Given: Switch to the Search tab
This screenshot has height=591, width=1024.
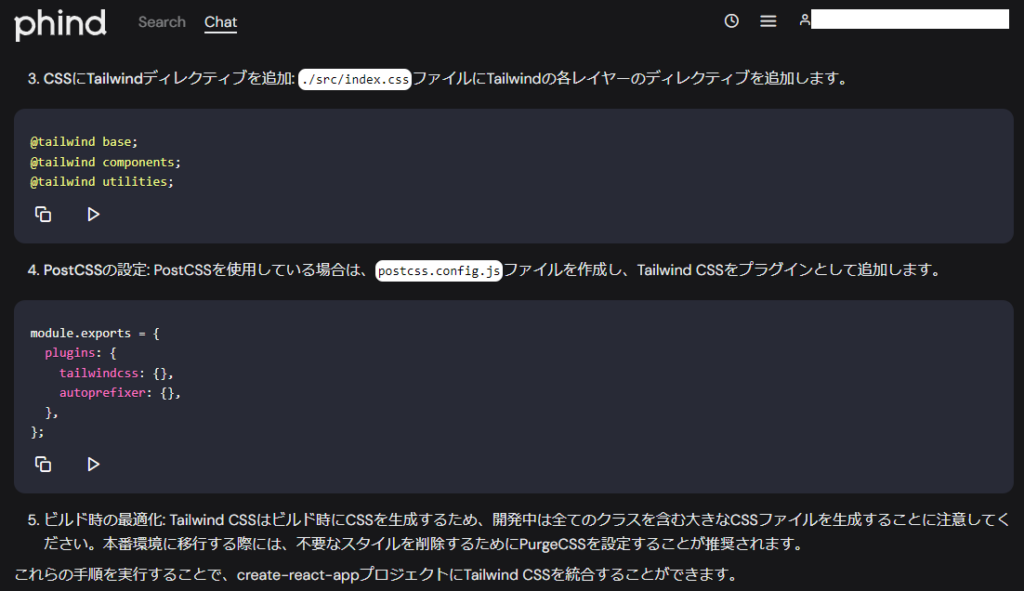Looking at the screenshot, I should (x=162, y=22).
